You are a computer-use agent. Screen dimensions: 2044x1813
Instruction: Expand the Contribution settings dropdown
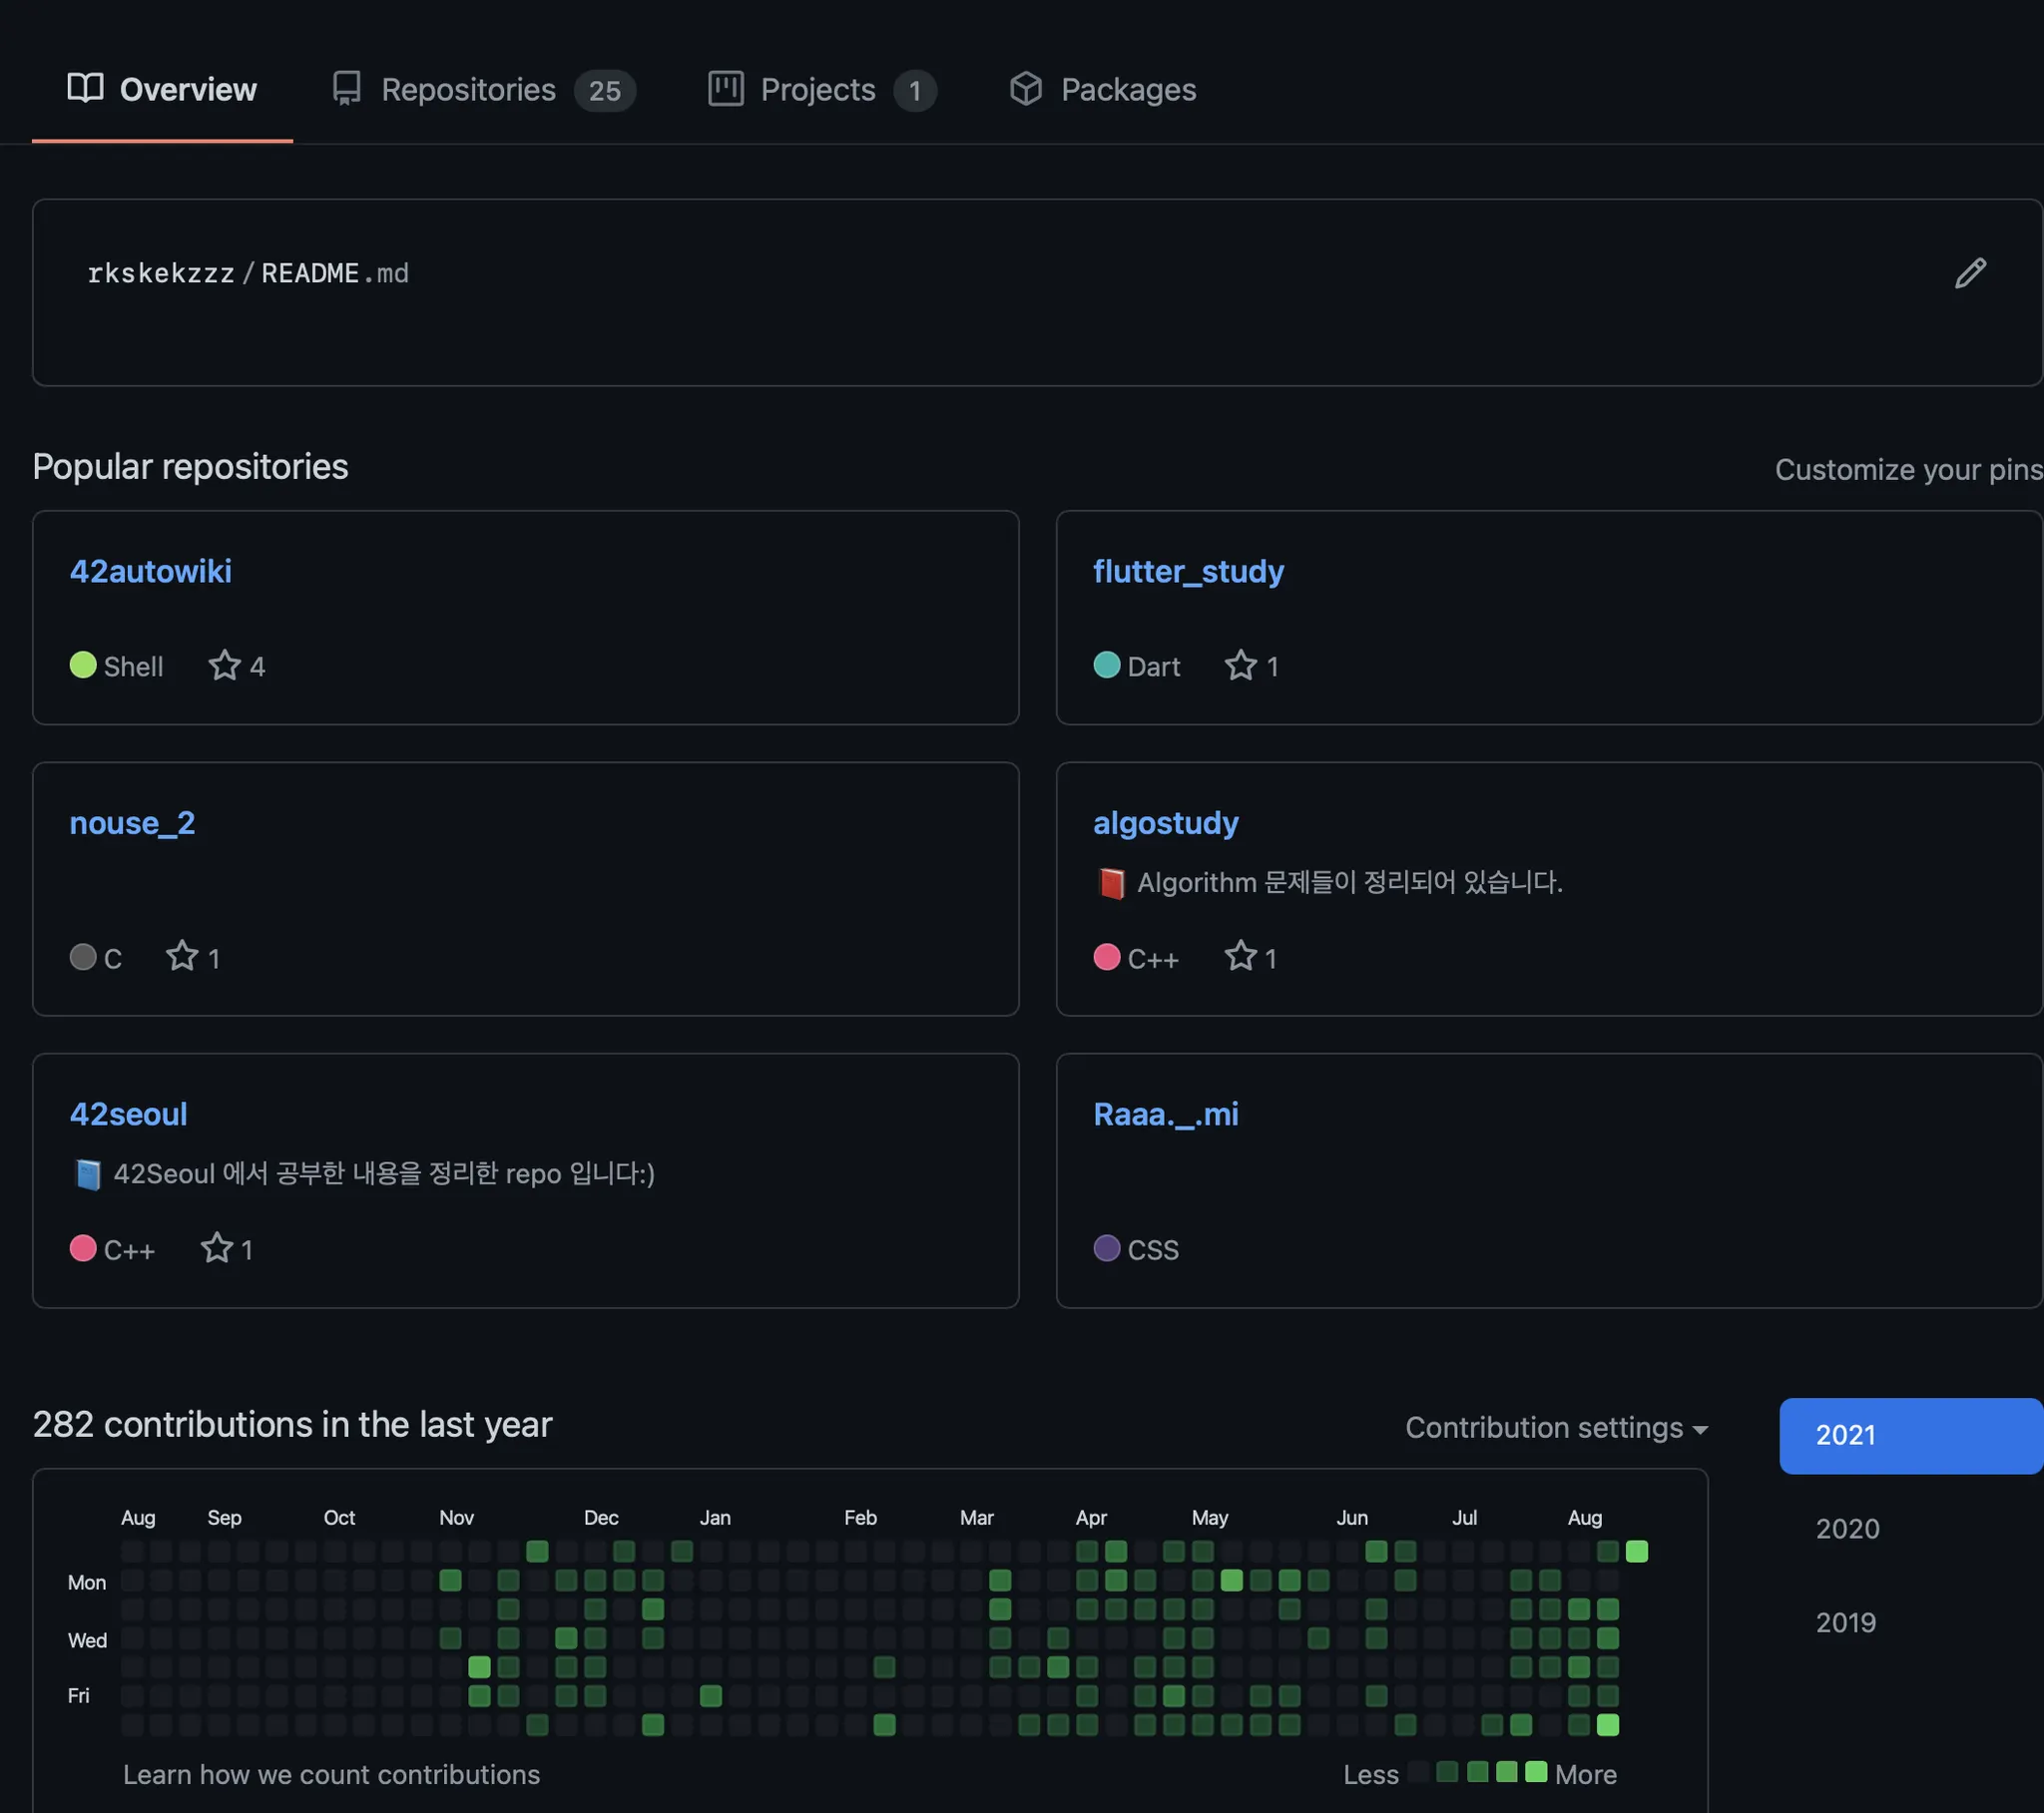1555,1427
